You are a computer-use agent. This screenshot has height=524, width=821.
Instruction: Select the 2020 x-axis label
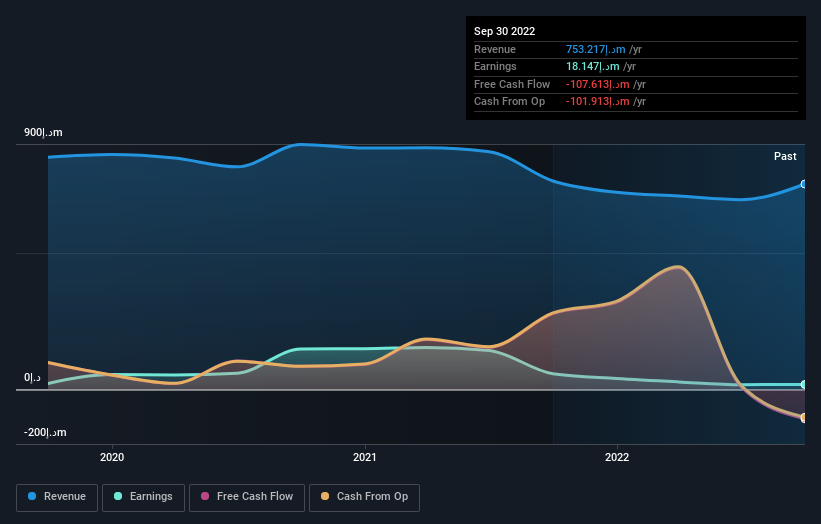112,457
